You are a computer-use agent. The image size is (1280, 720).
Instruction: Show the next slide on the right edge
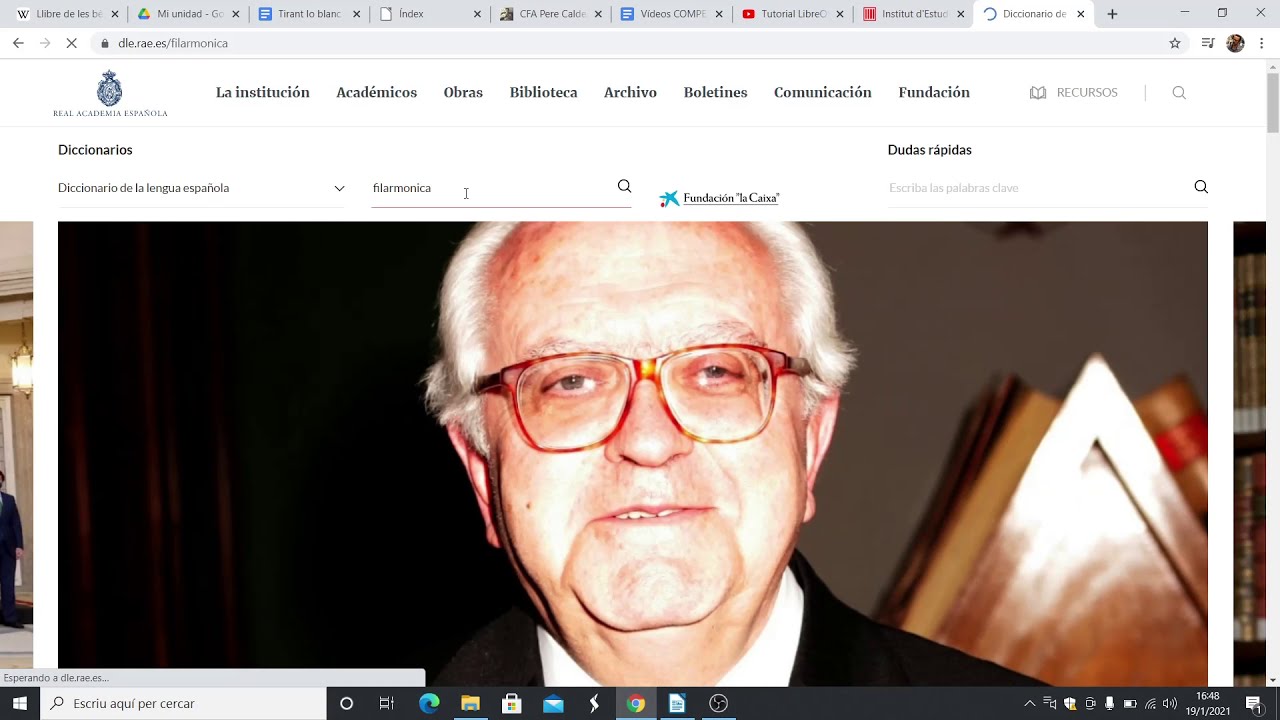(1250, 454)
